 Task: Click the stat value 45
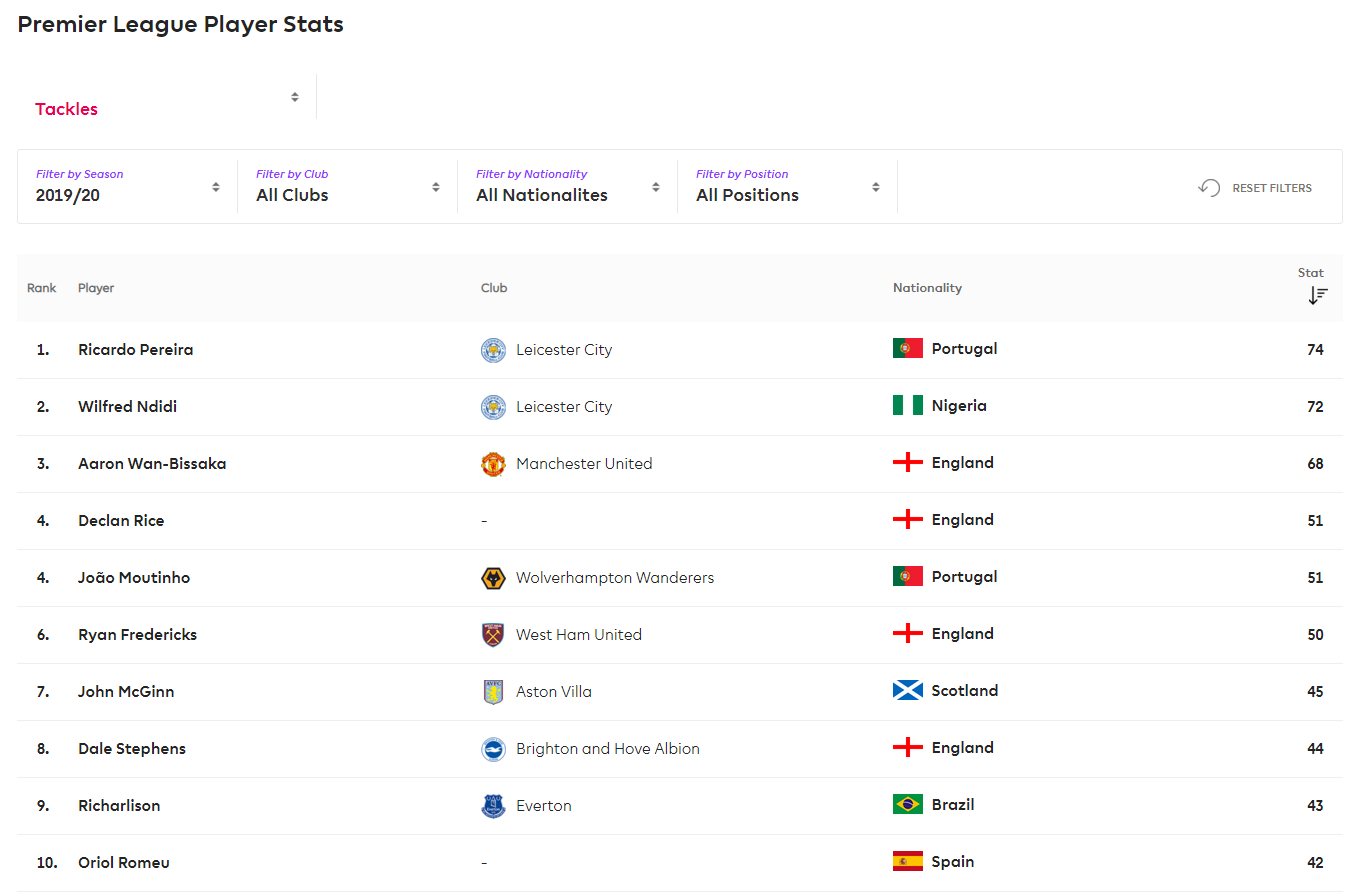1315,692
